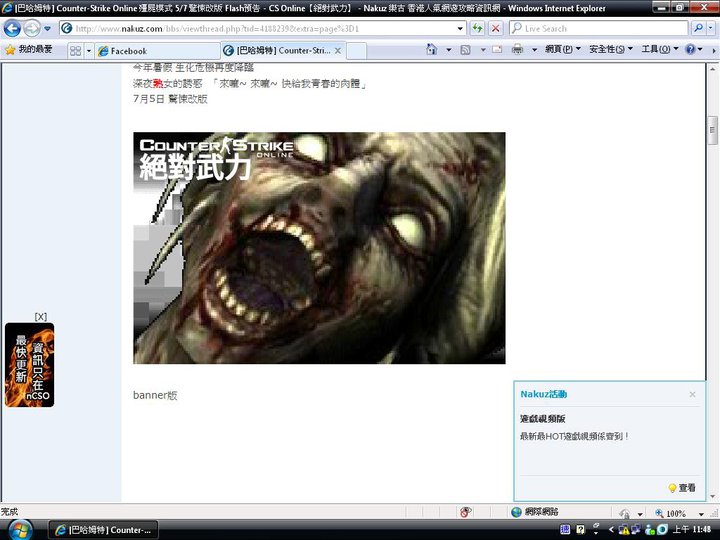720x540 pixels.
Task: Click the protected mode status icon
Action: (x=624, y=513)
